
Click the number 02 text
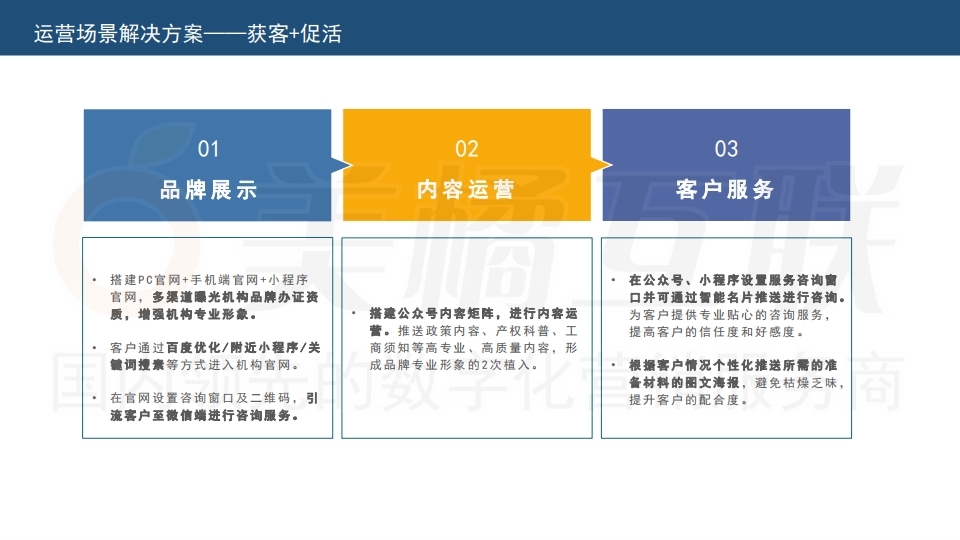467,149
